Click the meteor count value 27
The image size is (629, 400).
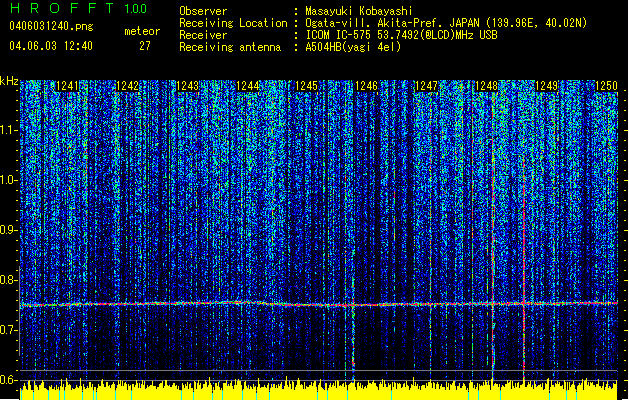[x=145, y=46]
